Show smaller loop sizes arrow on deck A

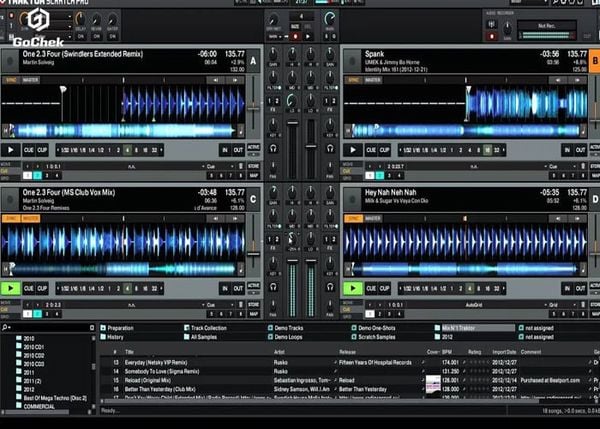click(x=58, y=150)
